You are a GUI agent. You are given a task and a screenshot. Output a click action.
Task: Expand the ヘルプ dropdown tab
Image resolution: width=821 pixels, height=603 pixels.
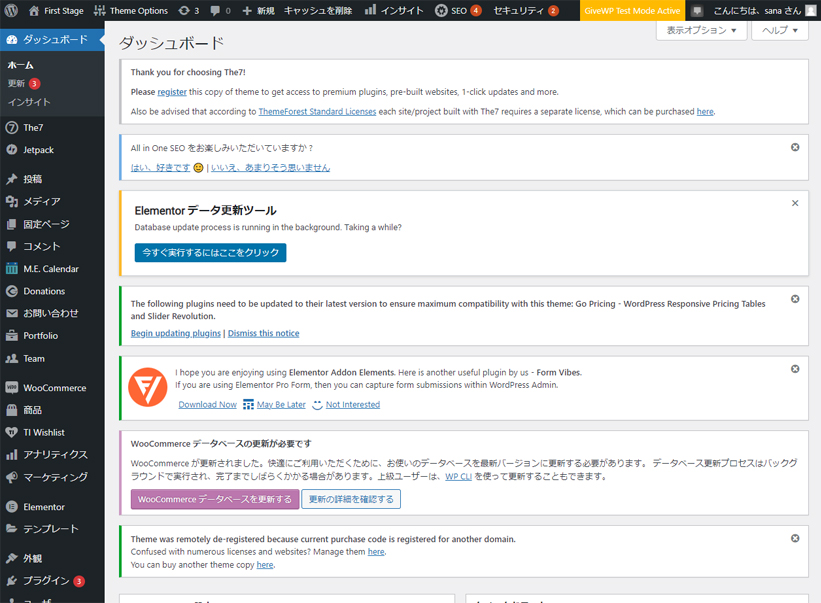click(780, 30)
